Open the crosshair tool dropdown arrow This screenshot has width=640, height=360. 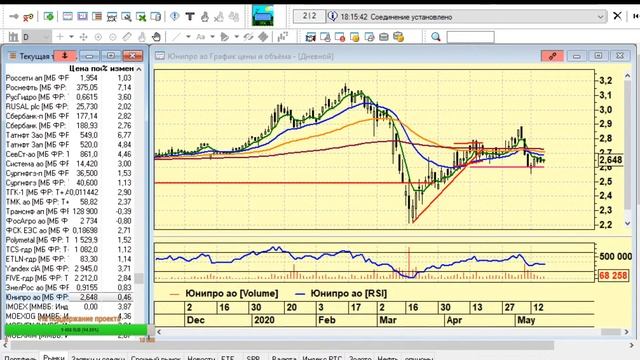pyautogui.click(x=71, y=37)
